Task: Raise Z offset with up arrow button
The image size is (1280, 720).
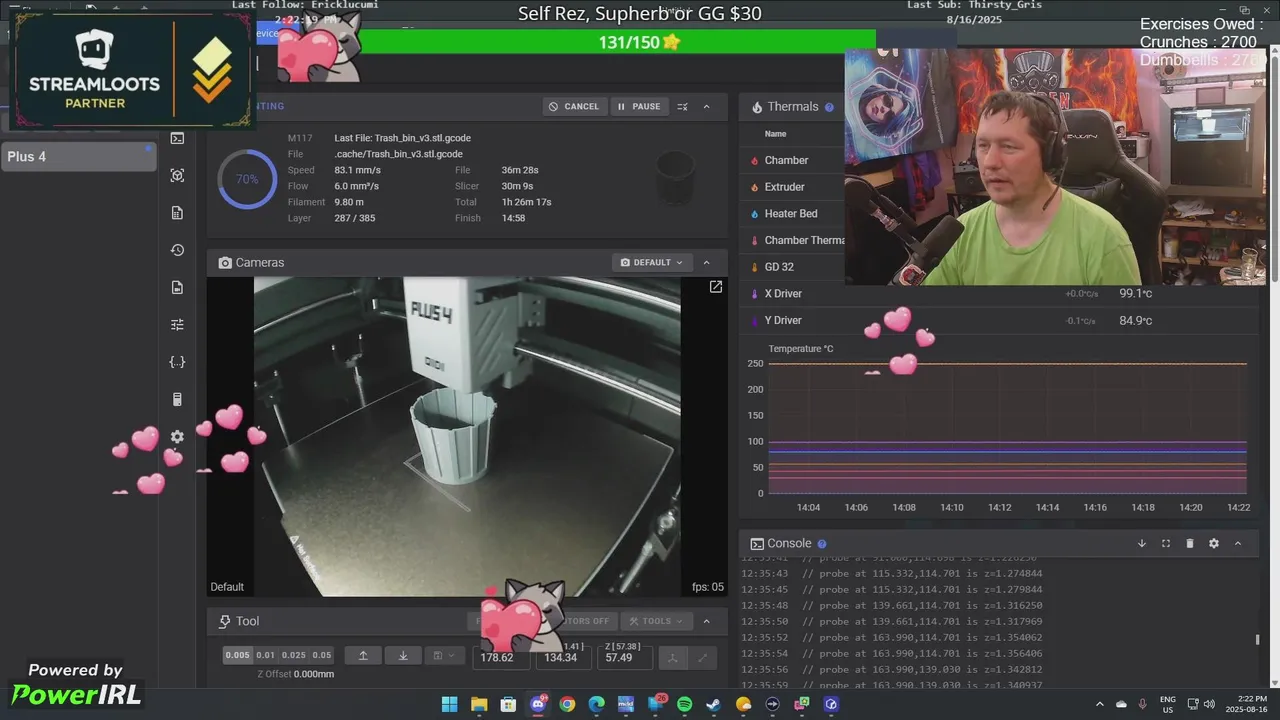Action: point(363,655)
